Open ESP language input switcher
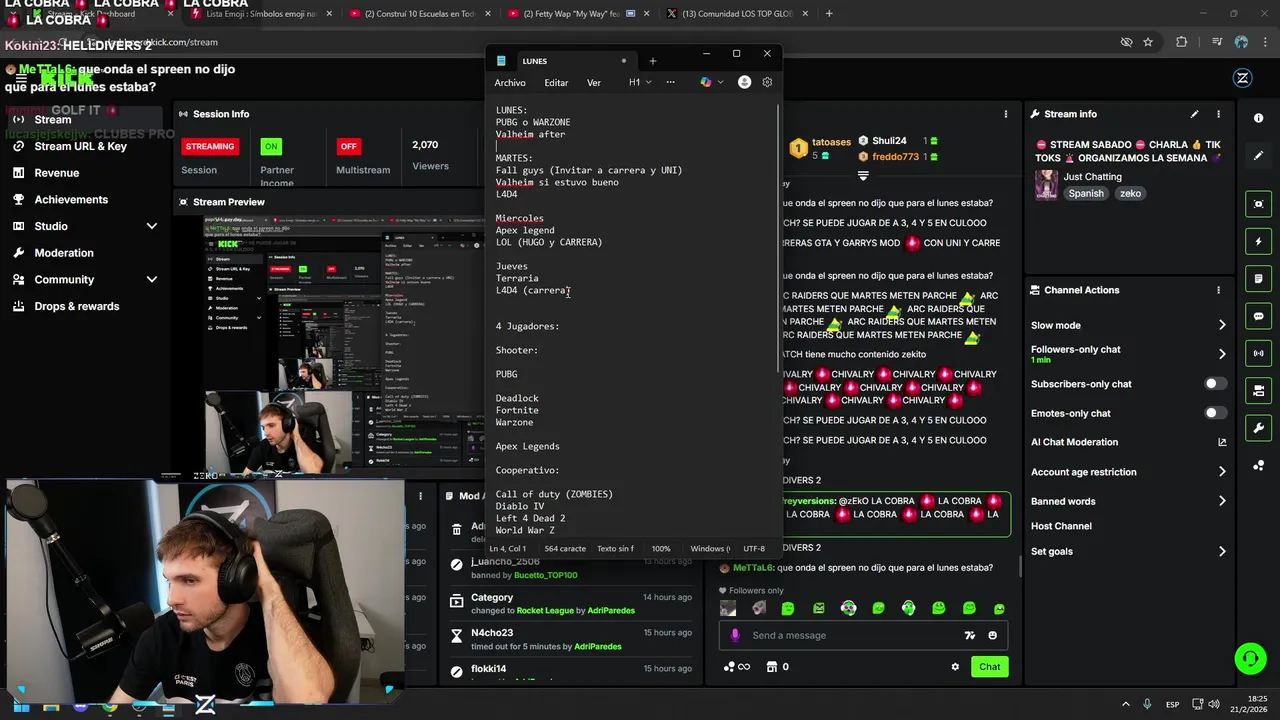Screen dimensions: 1280x720 click(x=1172, y=704)
